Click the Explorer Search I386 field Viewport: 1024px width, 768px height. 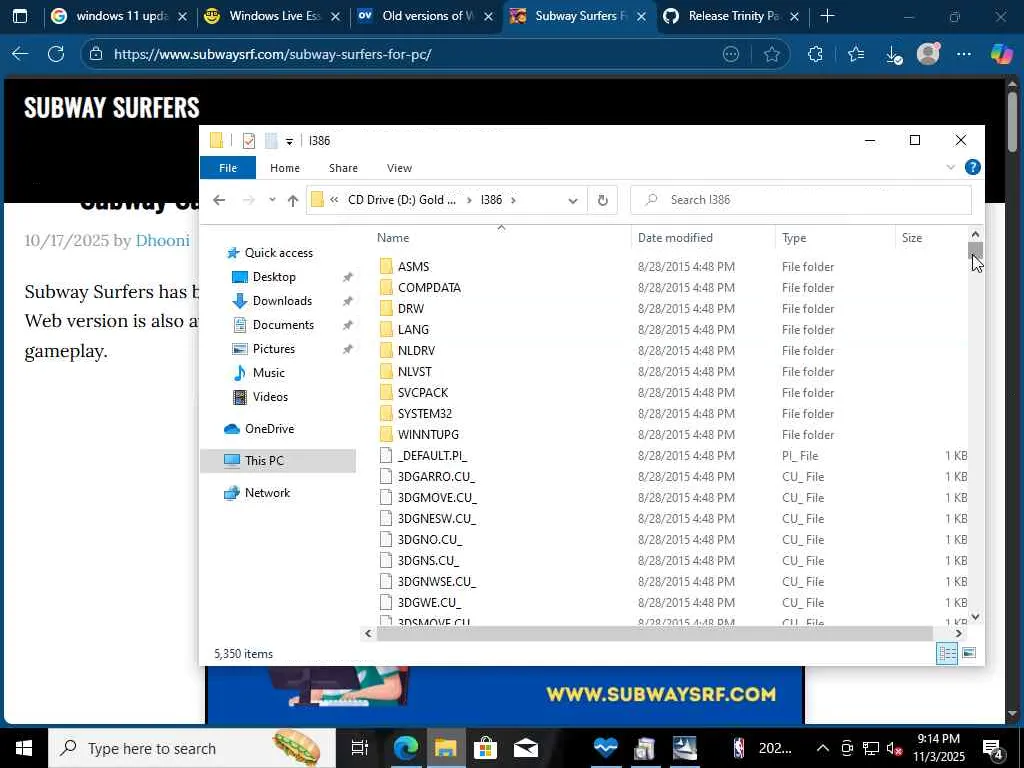pyautogui.click(x=801, y=200)
